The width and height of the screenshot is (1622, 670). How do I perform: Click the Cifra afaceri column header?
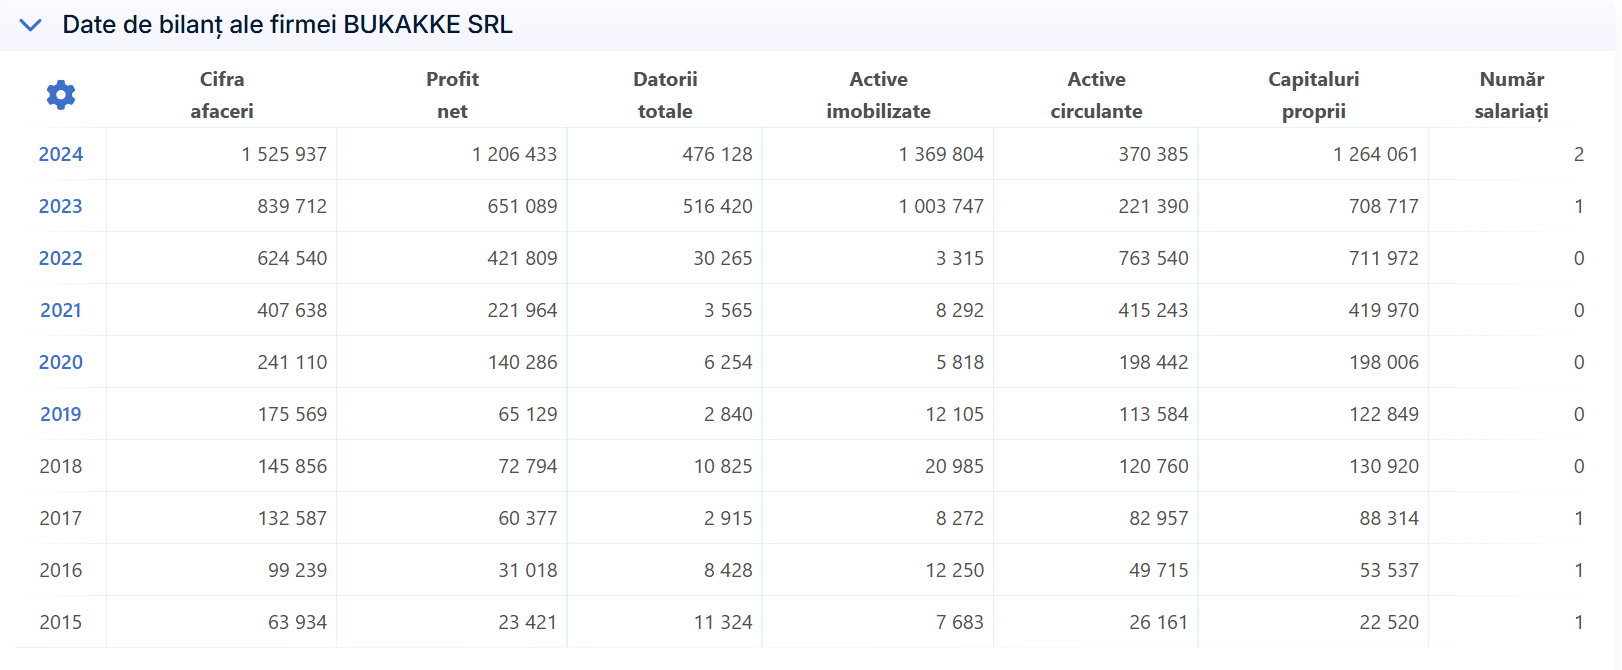coord(222,95)
